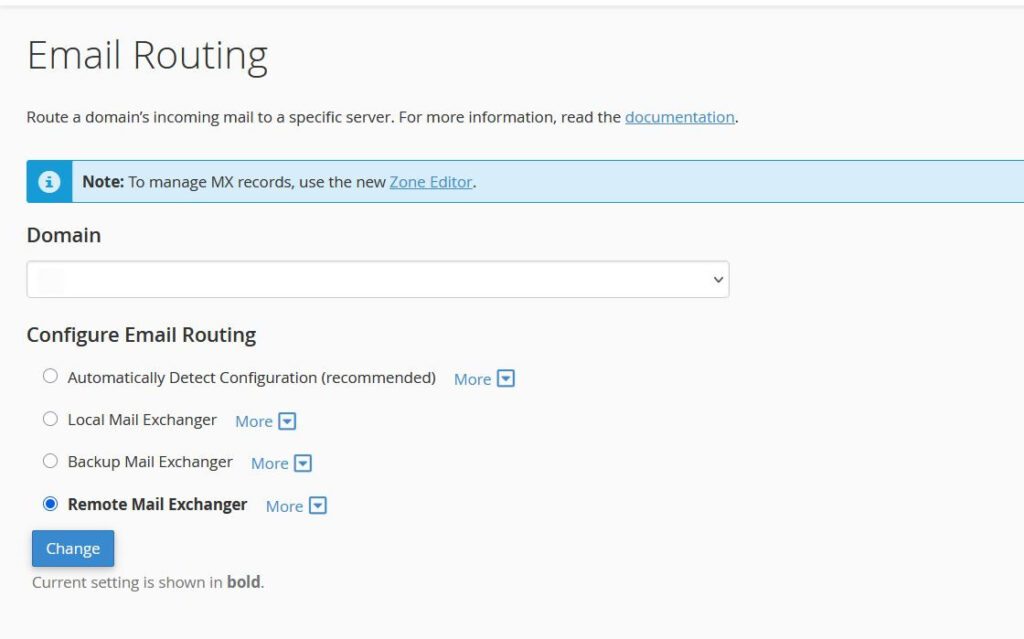Click the 'Automatically Detect Configuration (recommended)' label text
This screenshot has height=639, width=1024.
coord(251,378)
